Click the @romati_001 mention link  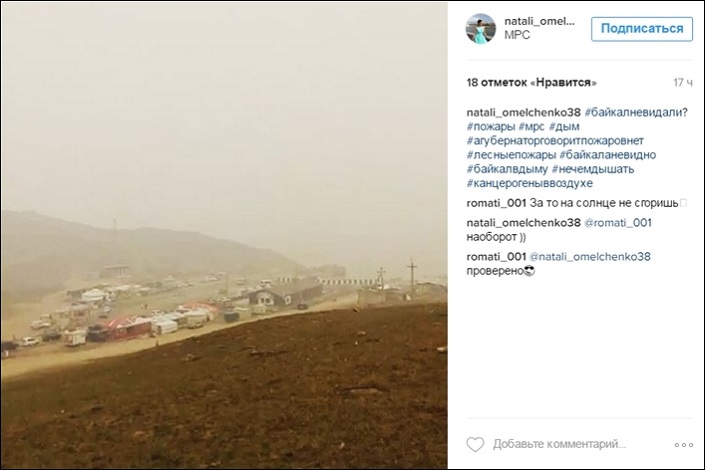(x=618, y=223)
